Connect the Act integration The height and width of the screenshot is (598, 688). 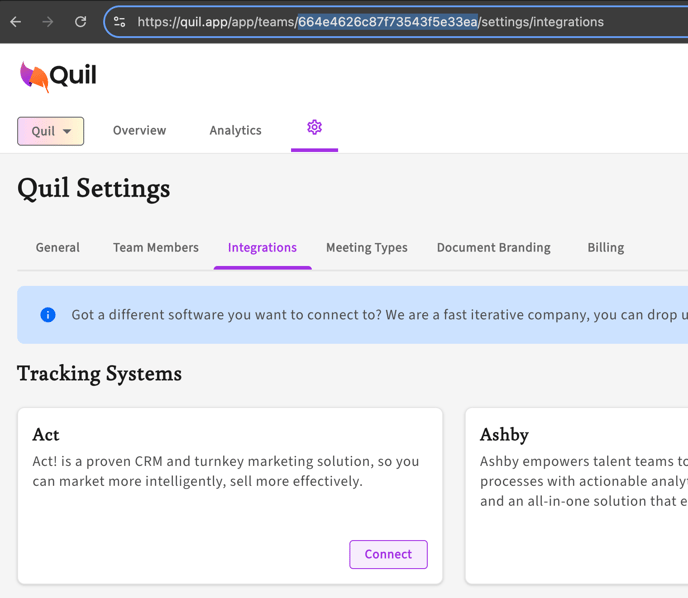tap(388, 555)
